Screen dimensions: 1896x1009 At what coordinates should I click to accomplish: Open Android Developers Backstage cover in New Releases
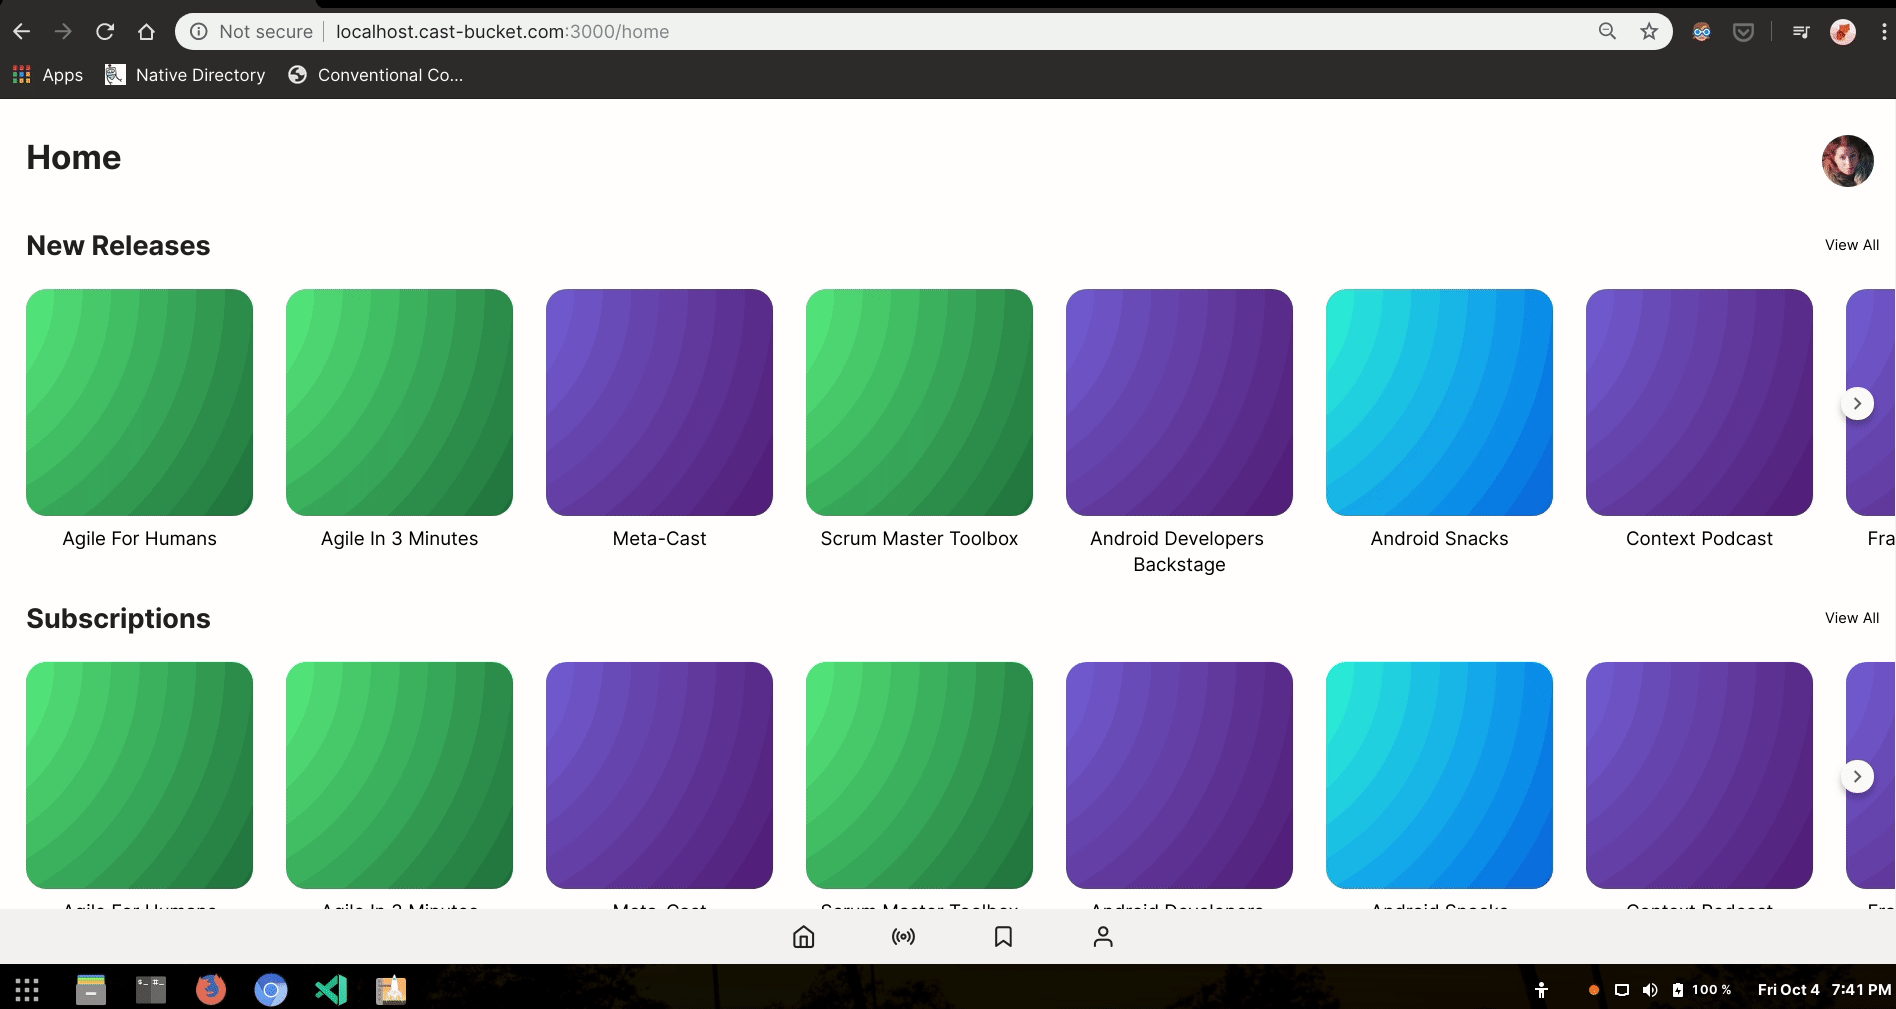pos(1179,402)
